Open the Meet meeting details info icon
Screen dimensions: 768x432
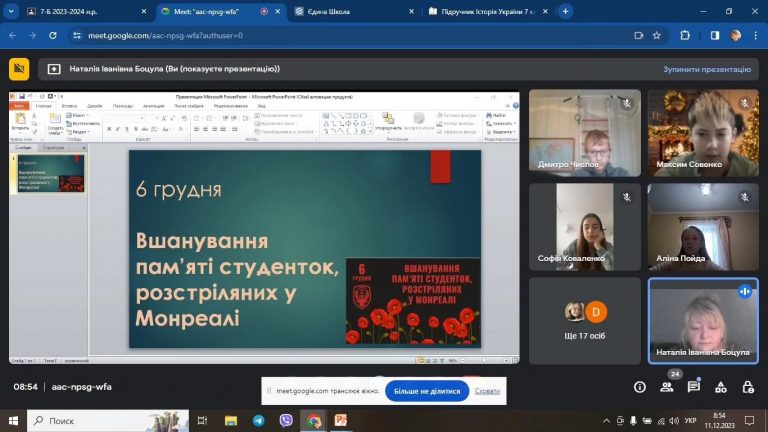(640, 387)
